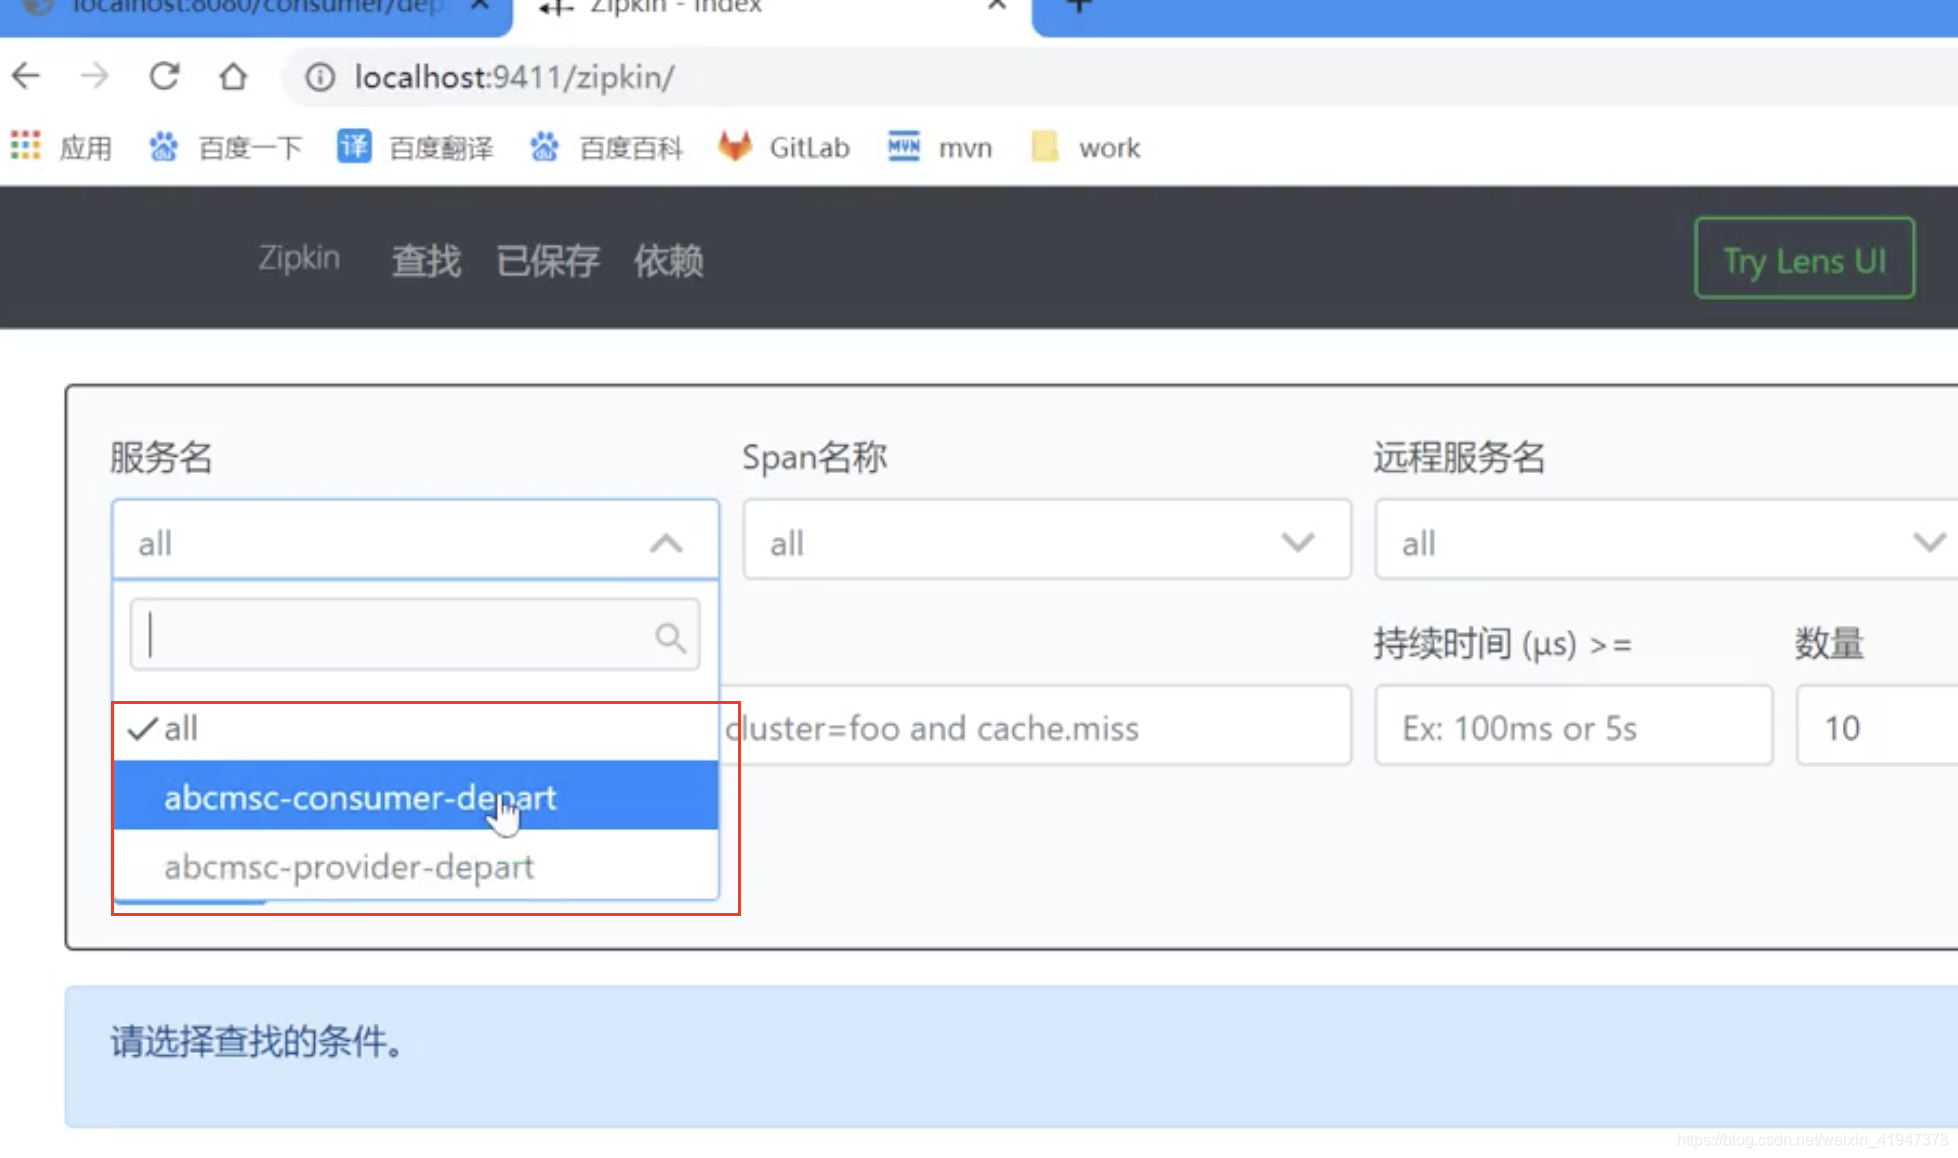The width and height of the screenshot is (1958, 1158).
Task: Open the 百度一下 bookmark
Action: tap(225, 147)
